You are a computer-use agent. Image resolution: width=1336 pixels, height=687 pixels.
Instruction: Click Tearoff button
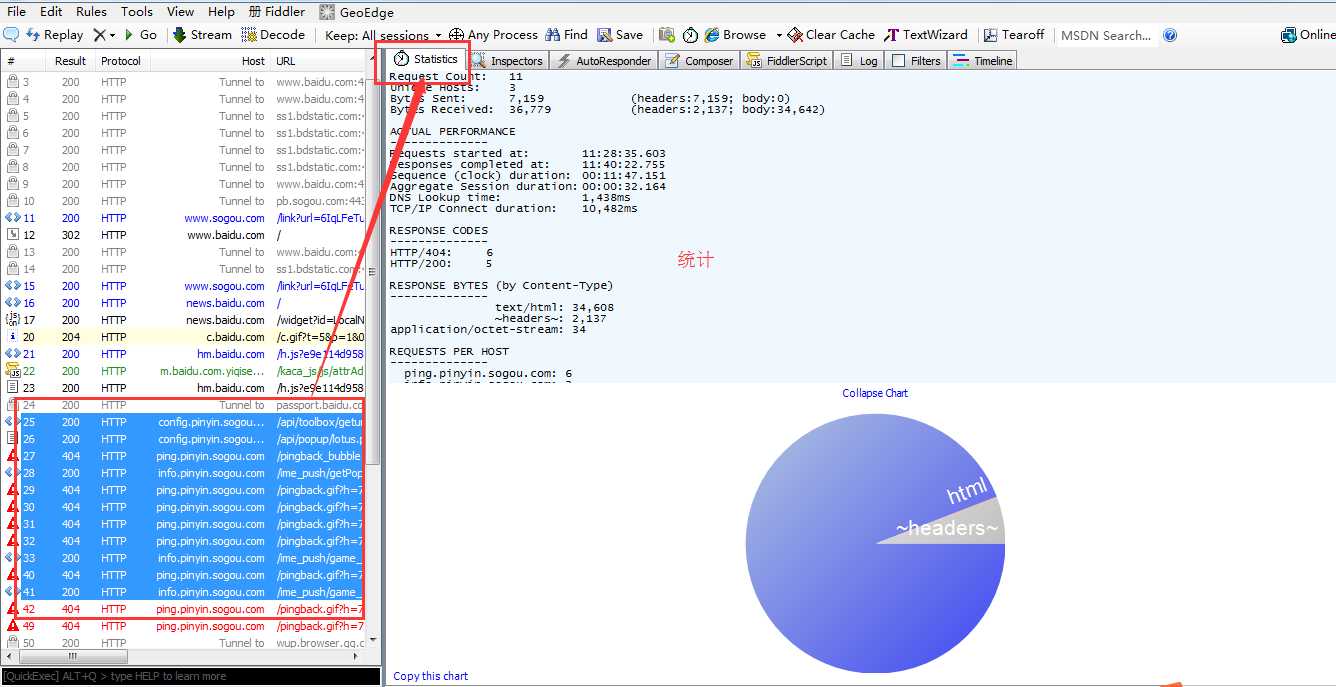[x=1014, y=35]
